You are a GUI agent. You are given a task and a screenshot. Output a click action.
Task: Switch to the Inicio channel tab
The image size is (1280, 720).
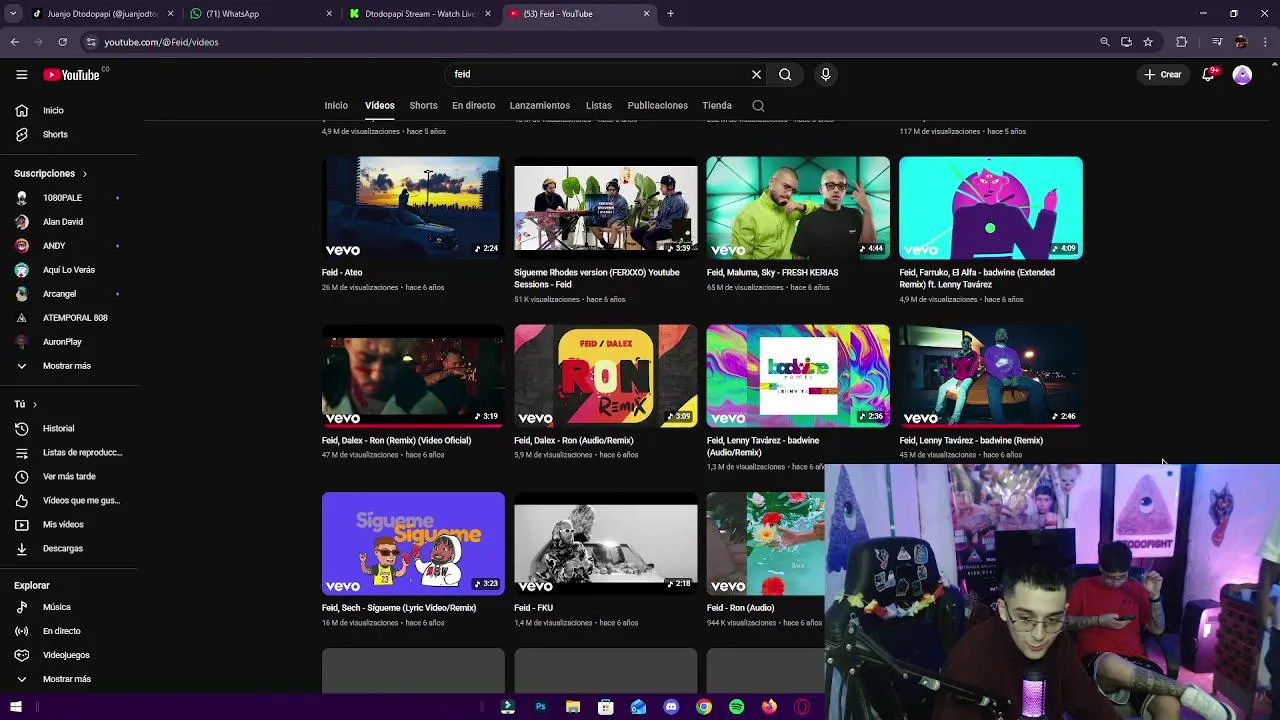point(336,105)
